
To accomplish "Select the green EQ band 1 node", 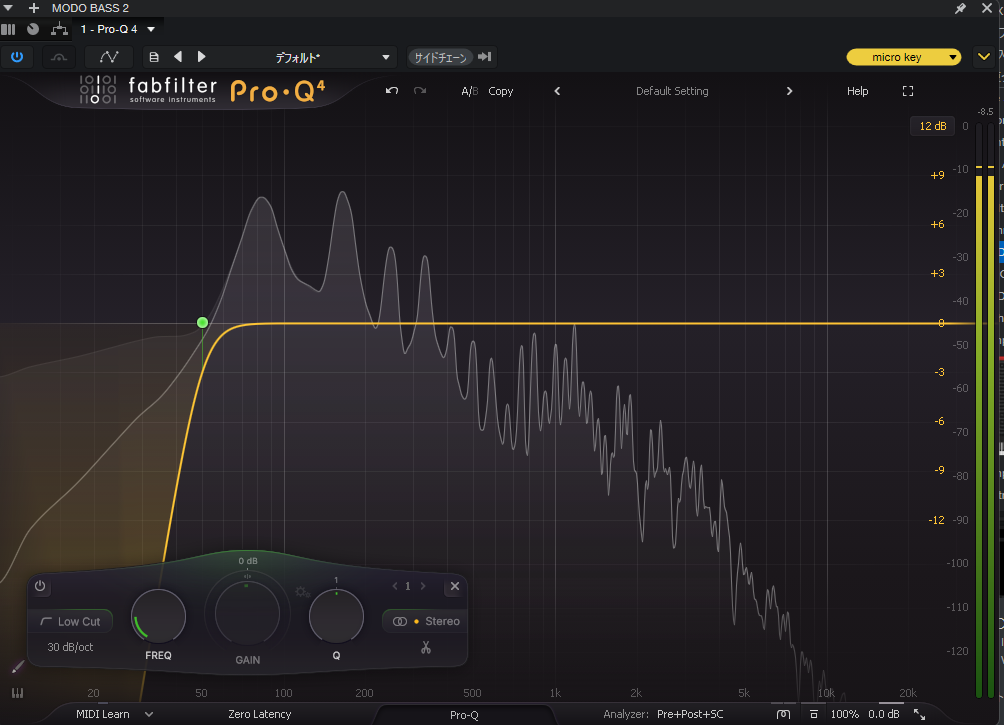I will tap(203, 322).
